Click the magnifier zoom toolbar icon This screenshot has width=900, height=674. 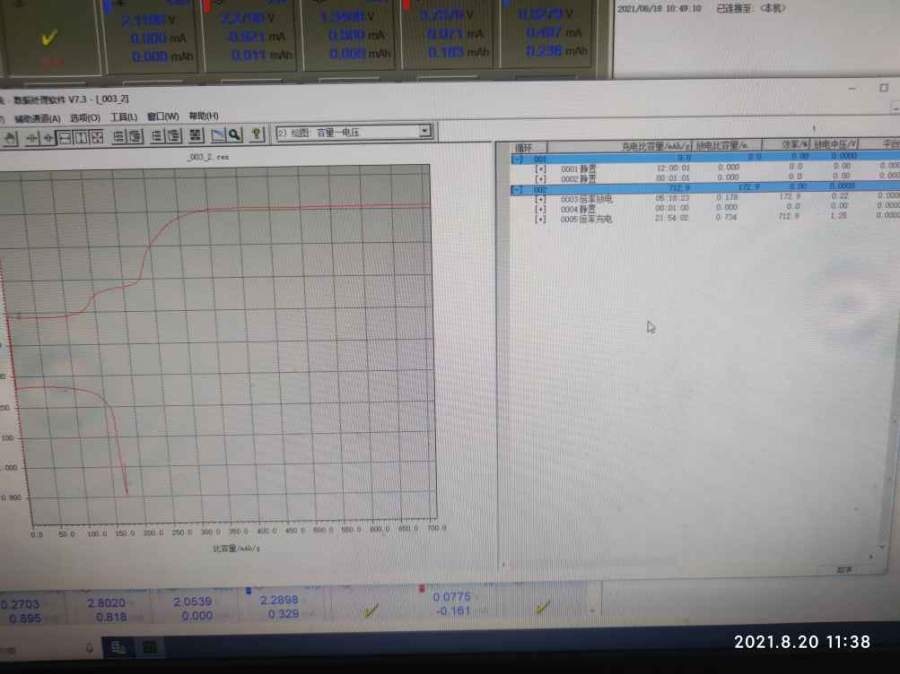pyautogui.click(x=235, y=135)
